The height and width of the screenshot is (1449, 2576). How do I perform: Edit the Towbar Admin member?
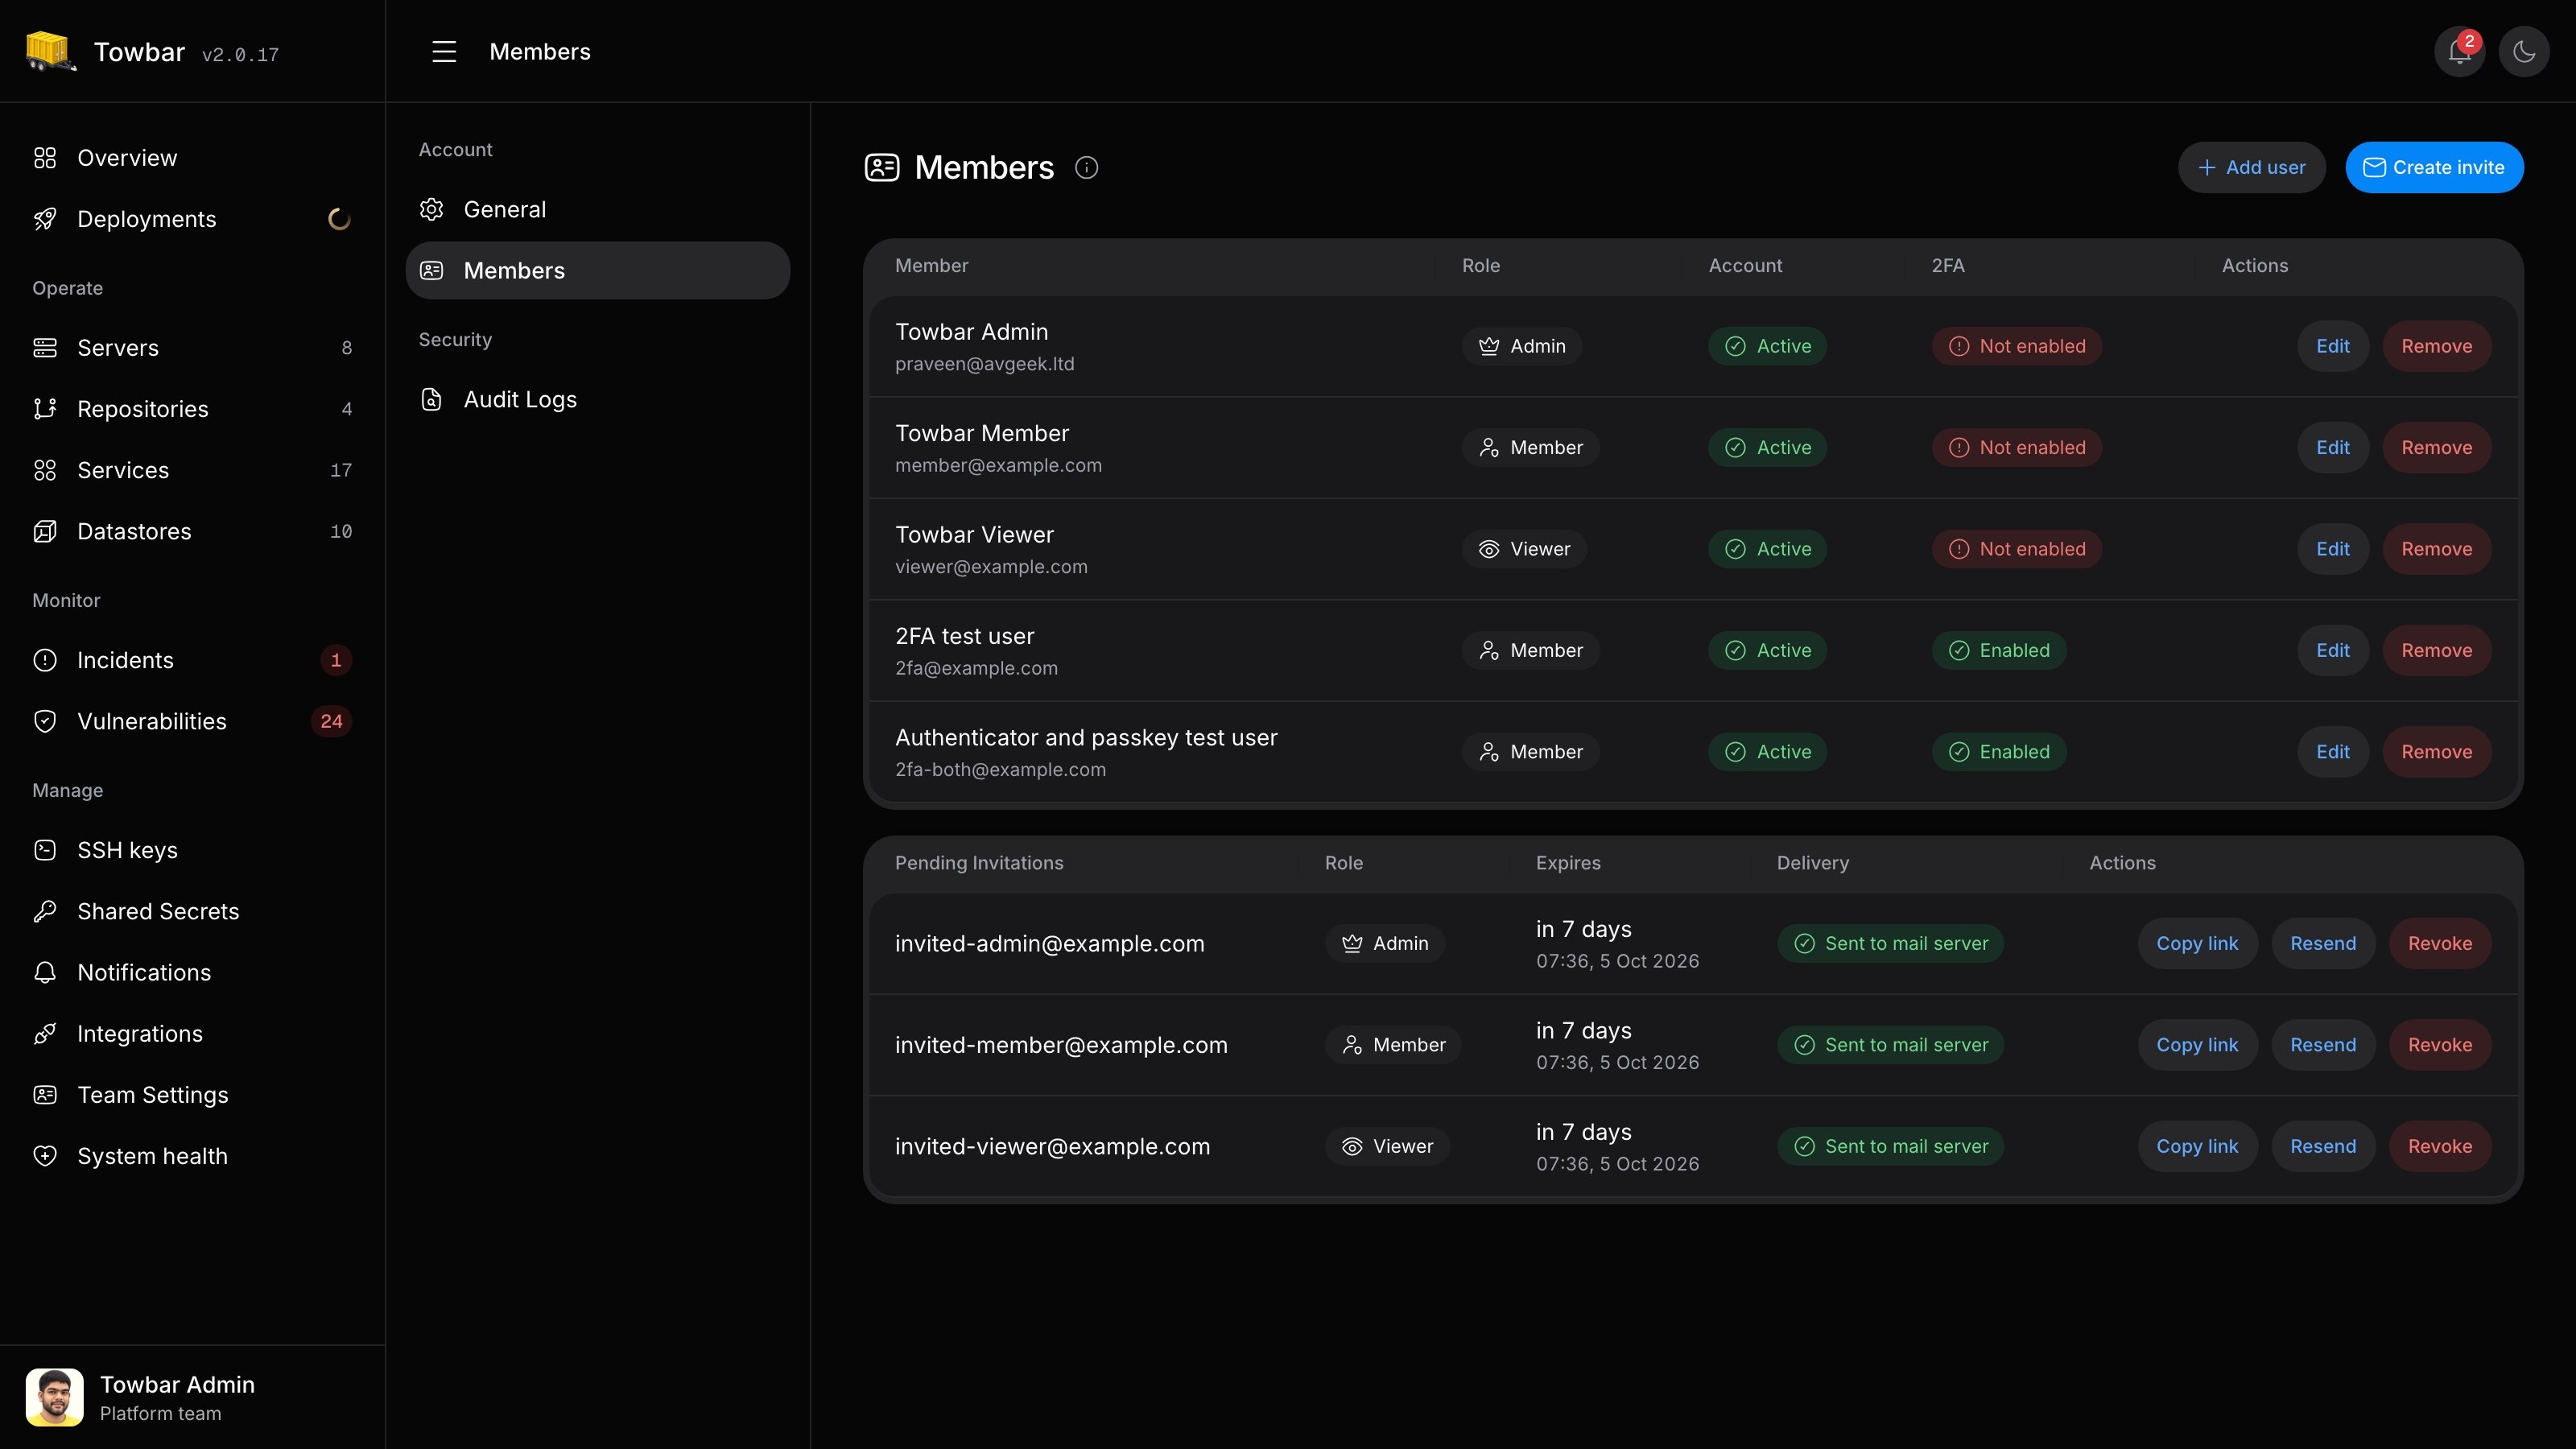tap(2332, 346)
